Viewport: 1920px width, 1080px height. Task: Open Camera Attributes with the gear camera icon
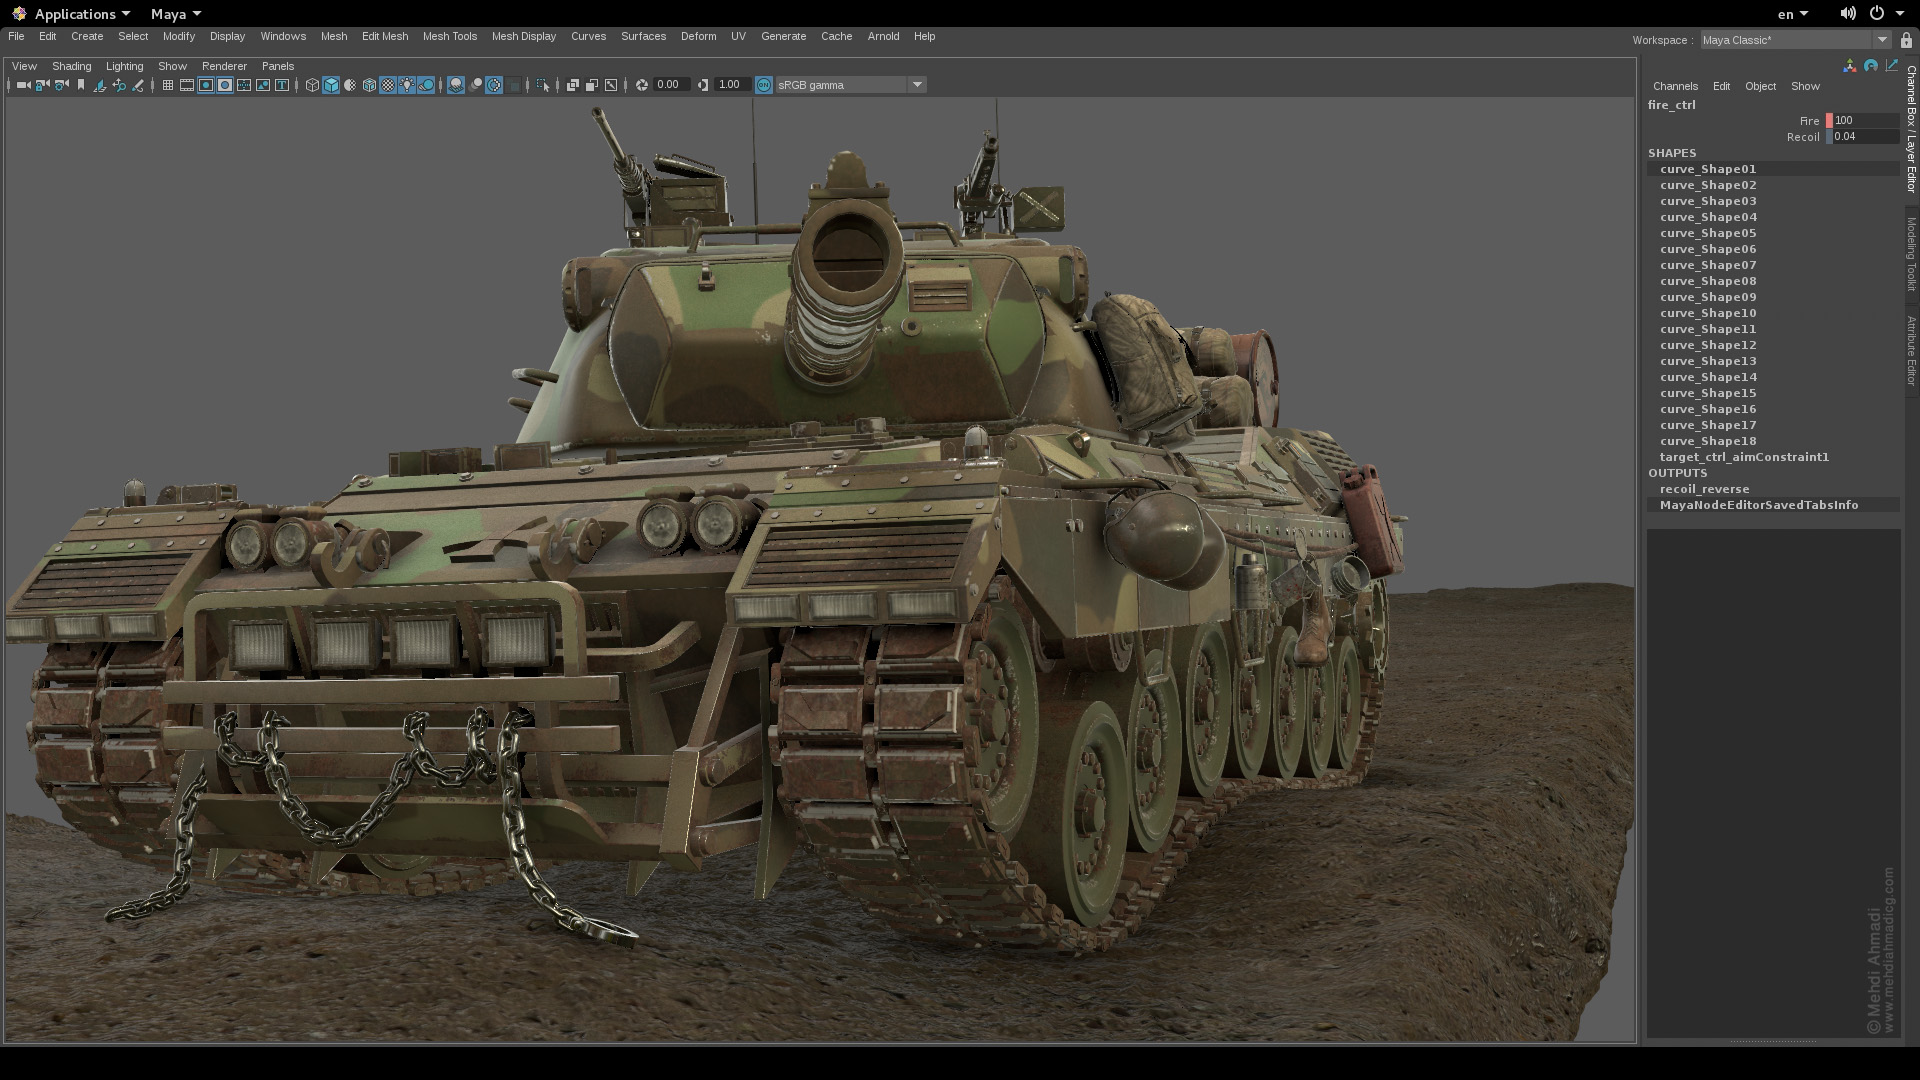point(62,85)
